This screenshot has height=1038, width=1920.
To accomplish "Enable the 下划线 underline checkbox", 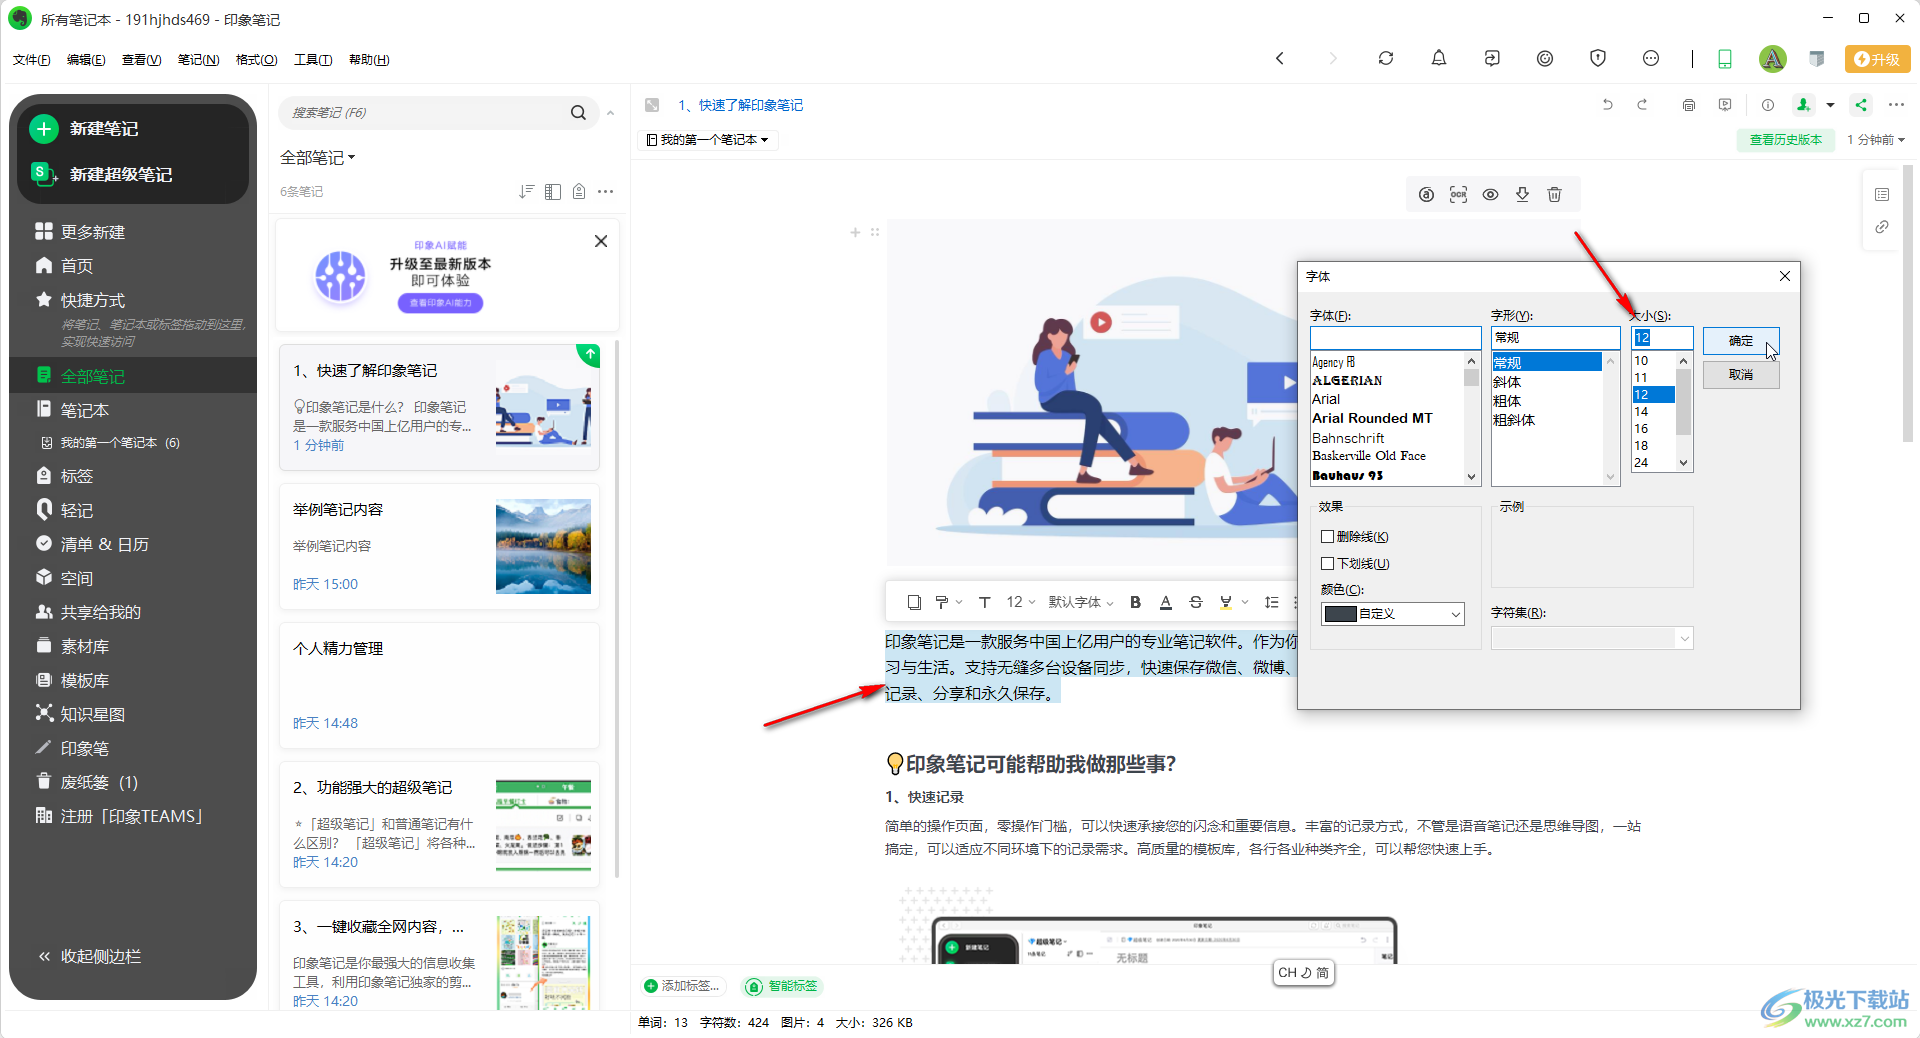I will coord(1328,564).
